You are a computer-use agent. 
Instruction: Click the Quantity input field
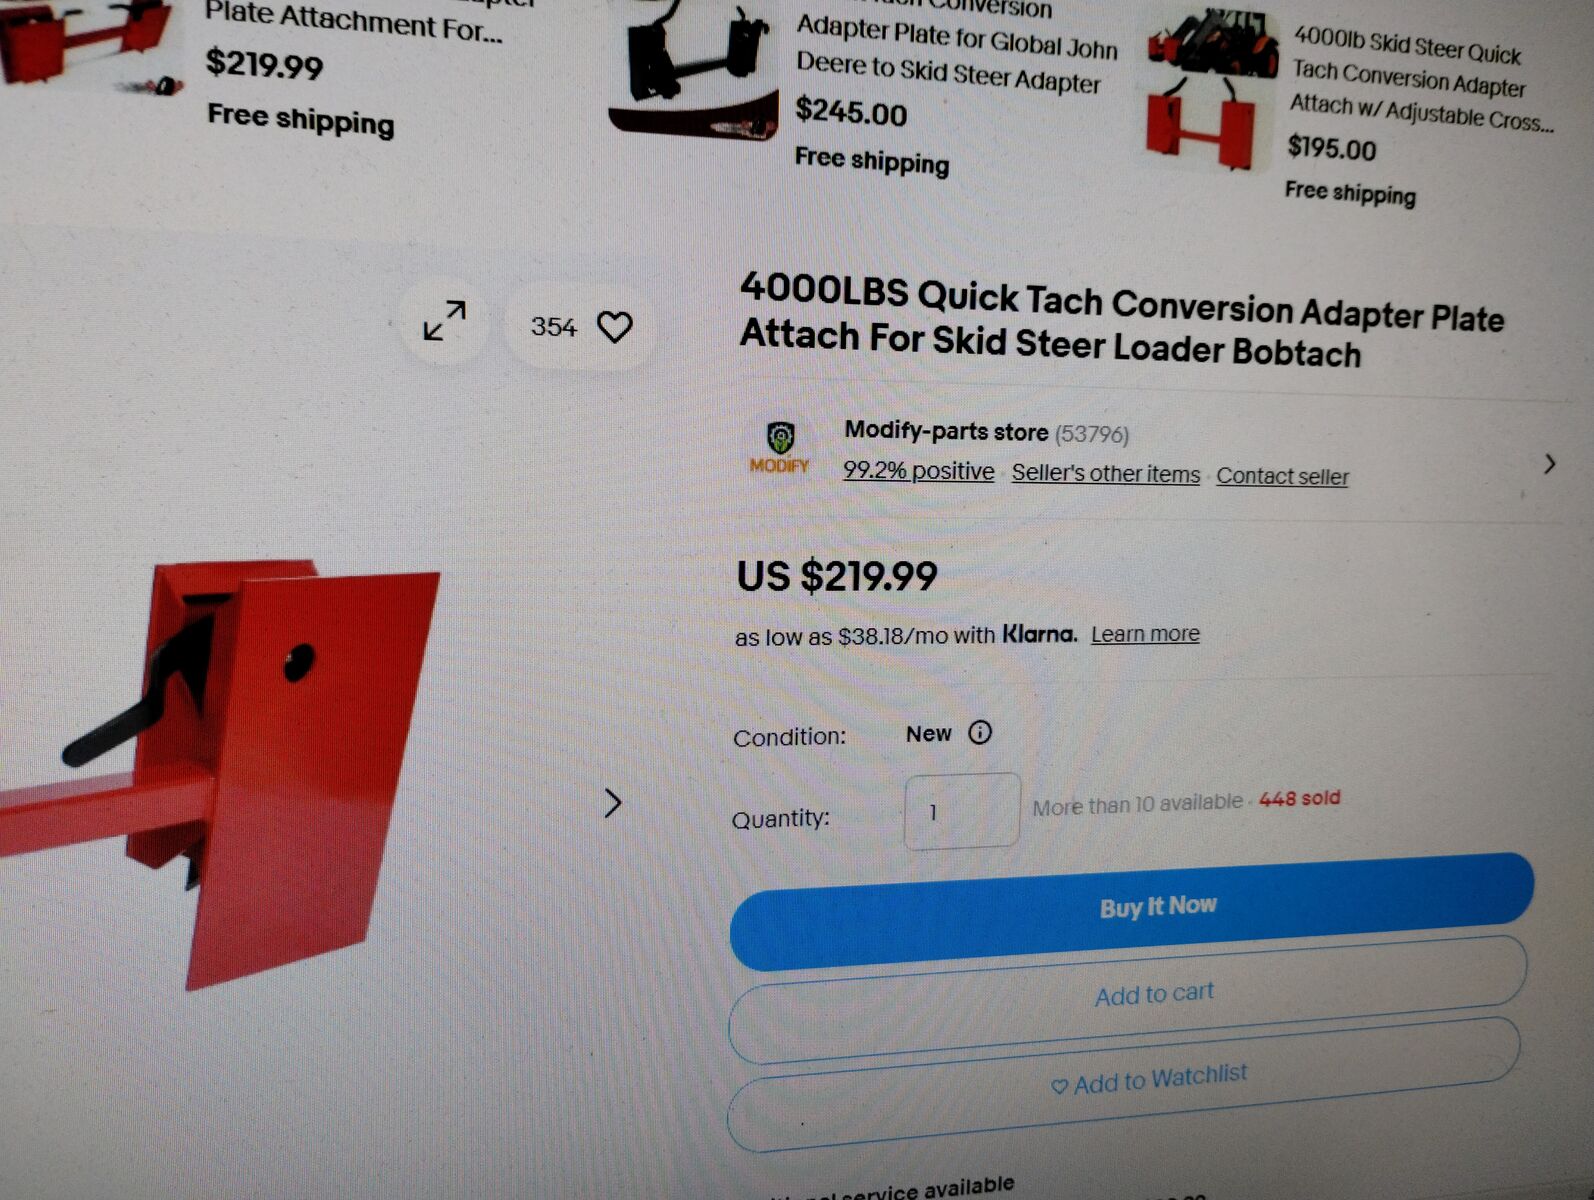pyautogui.click(x=962, y=811)
